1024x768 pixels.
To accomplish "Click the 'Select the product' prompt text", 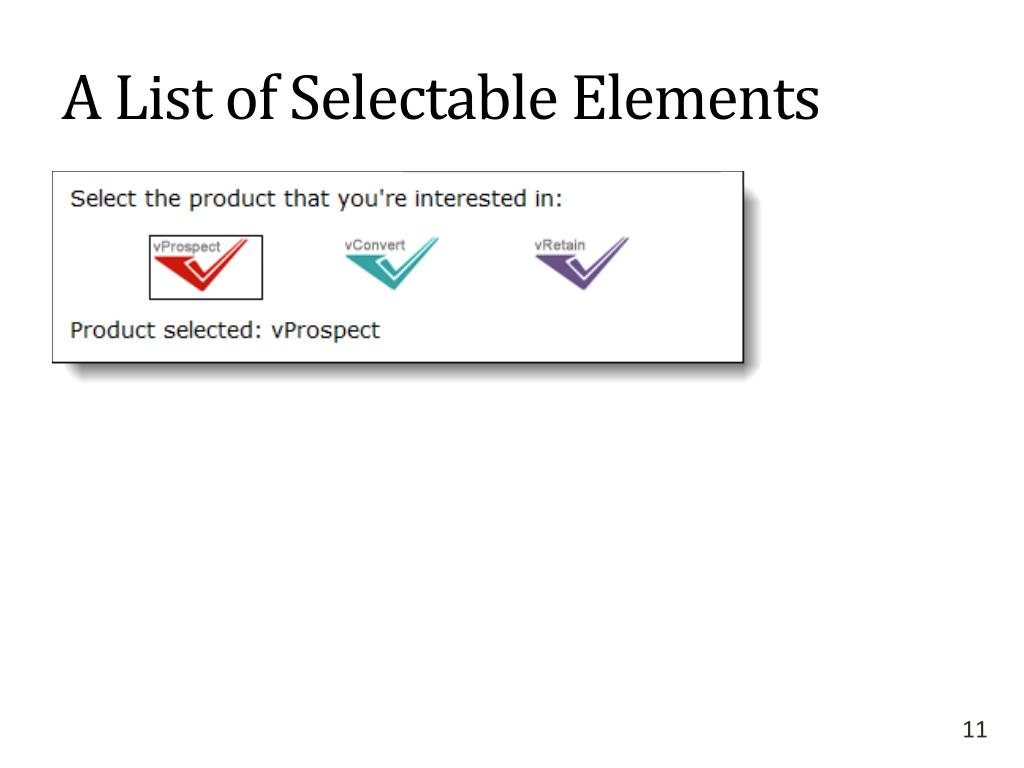I will [316, 199].
